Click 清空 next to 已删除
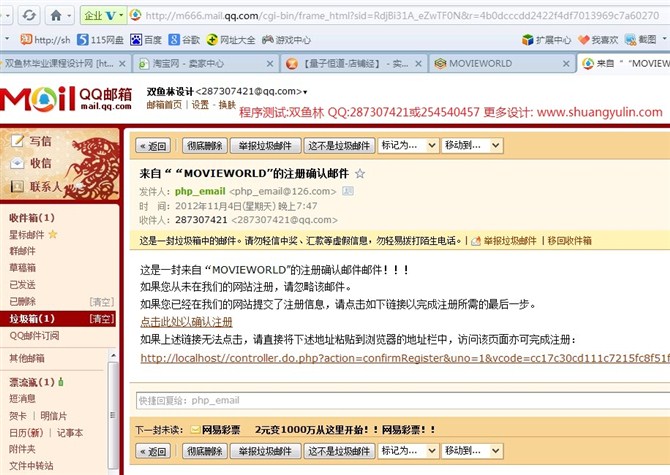 click(102, 302)
